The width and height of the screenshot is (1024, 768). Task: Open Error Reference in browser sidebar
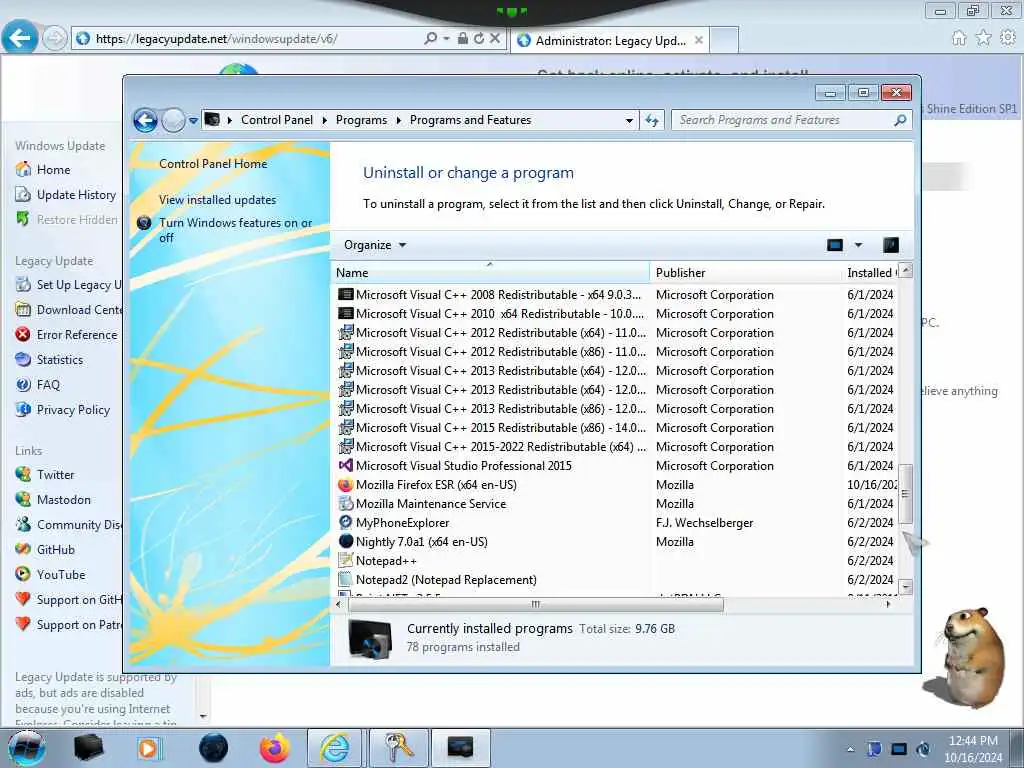[x=77, y=335]
